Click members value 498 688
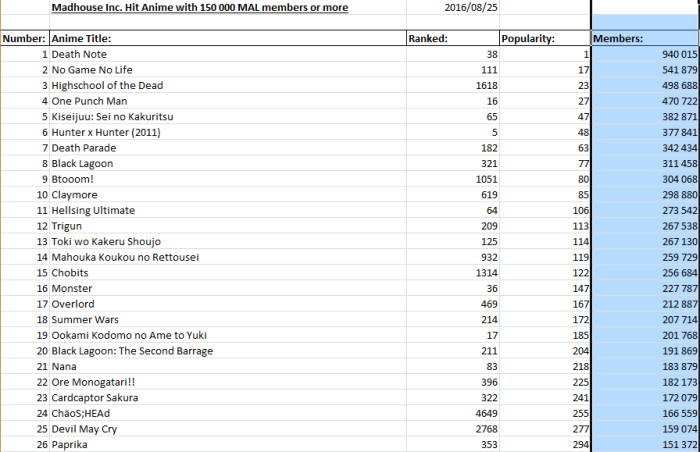Viewport: 700px width, 452px height. click(x=646, y=85)
